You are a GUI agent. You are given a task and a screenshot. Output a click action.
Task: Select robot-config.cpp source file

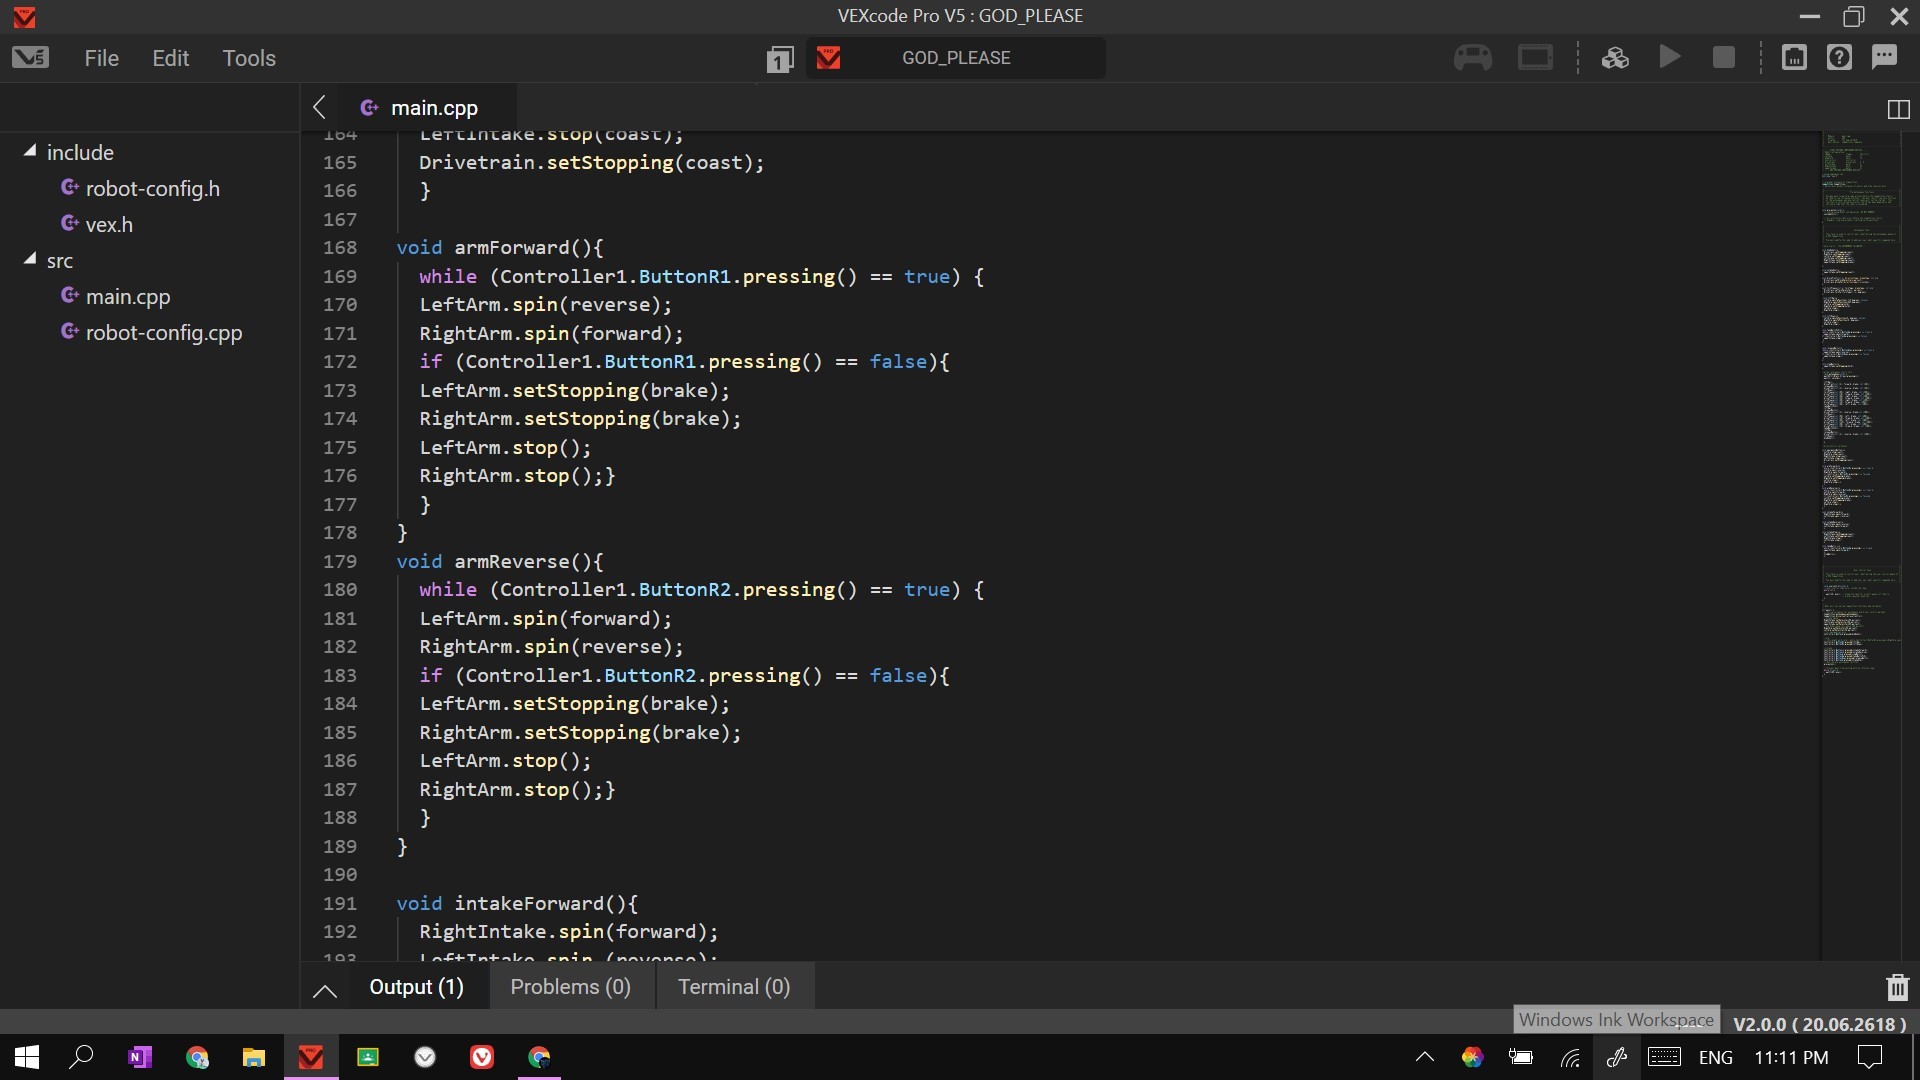click(x=164, y=331)
